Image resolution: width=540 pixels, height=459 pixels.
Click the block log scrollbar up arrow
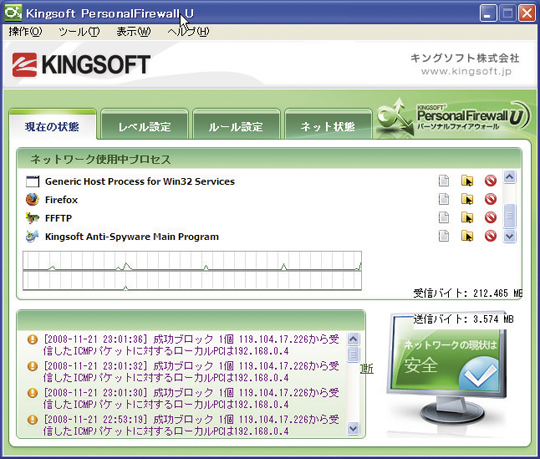click(353, 339)
